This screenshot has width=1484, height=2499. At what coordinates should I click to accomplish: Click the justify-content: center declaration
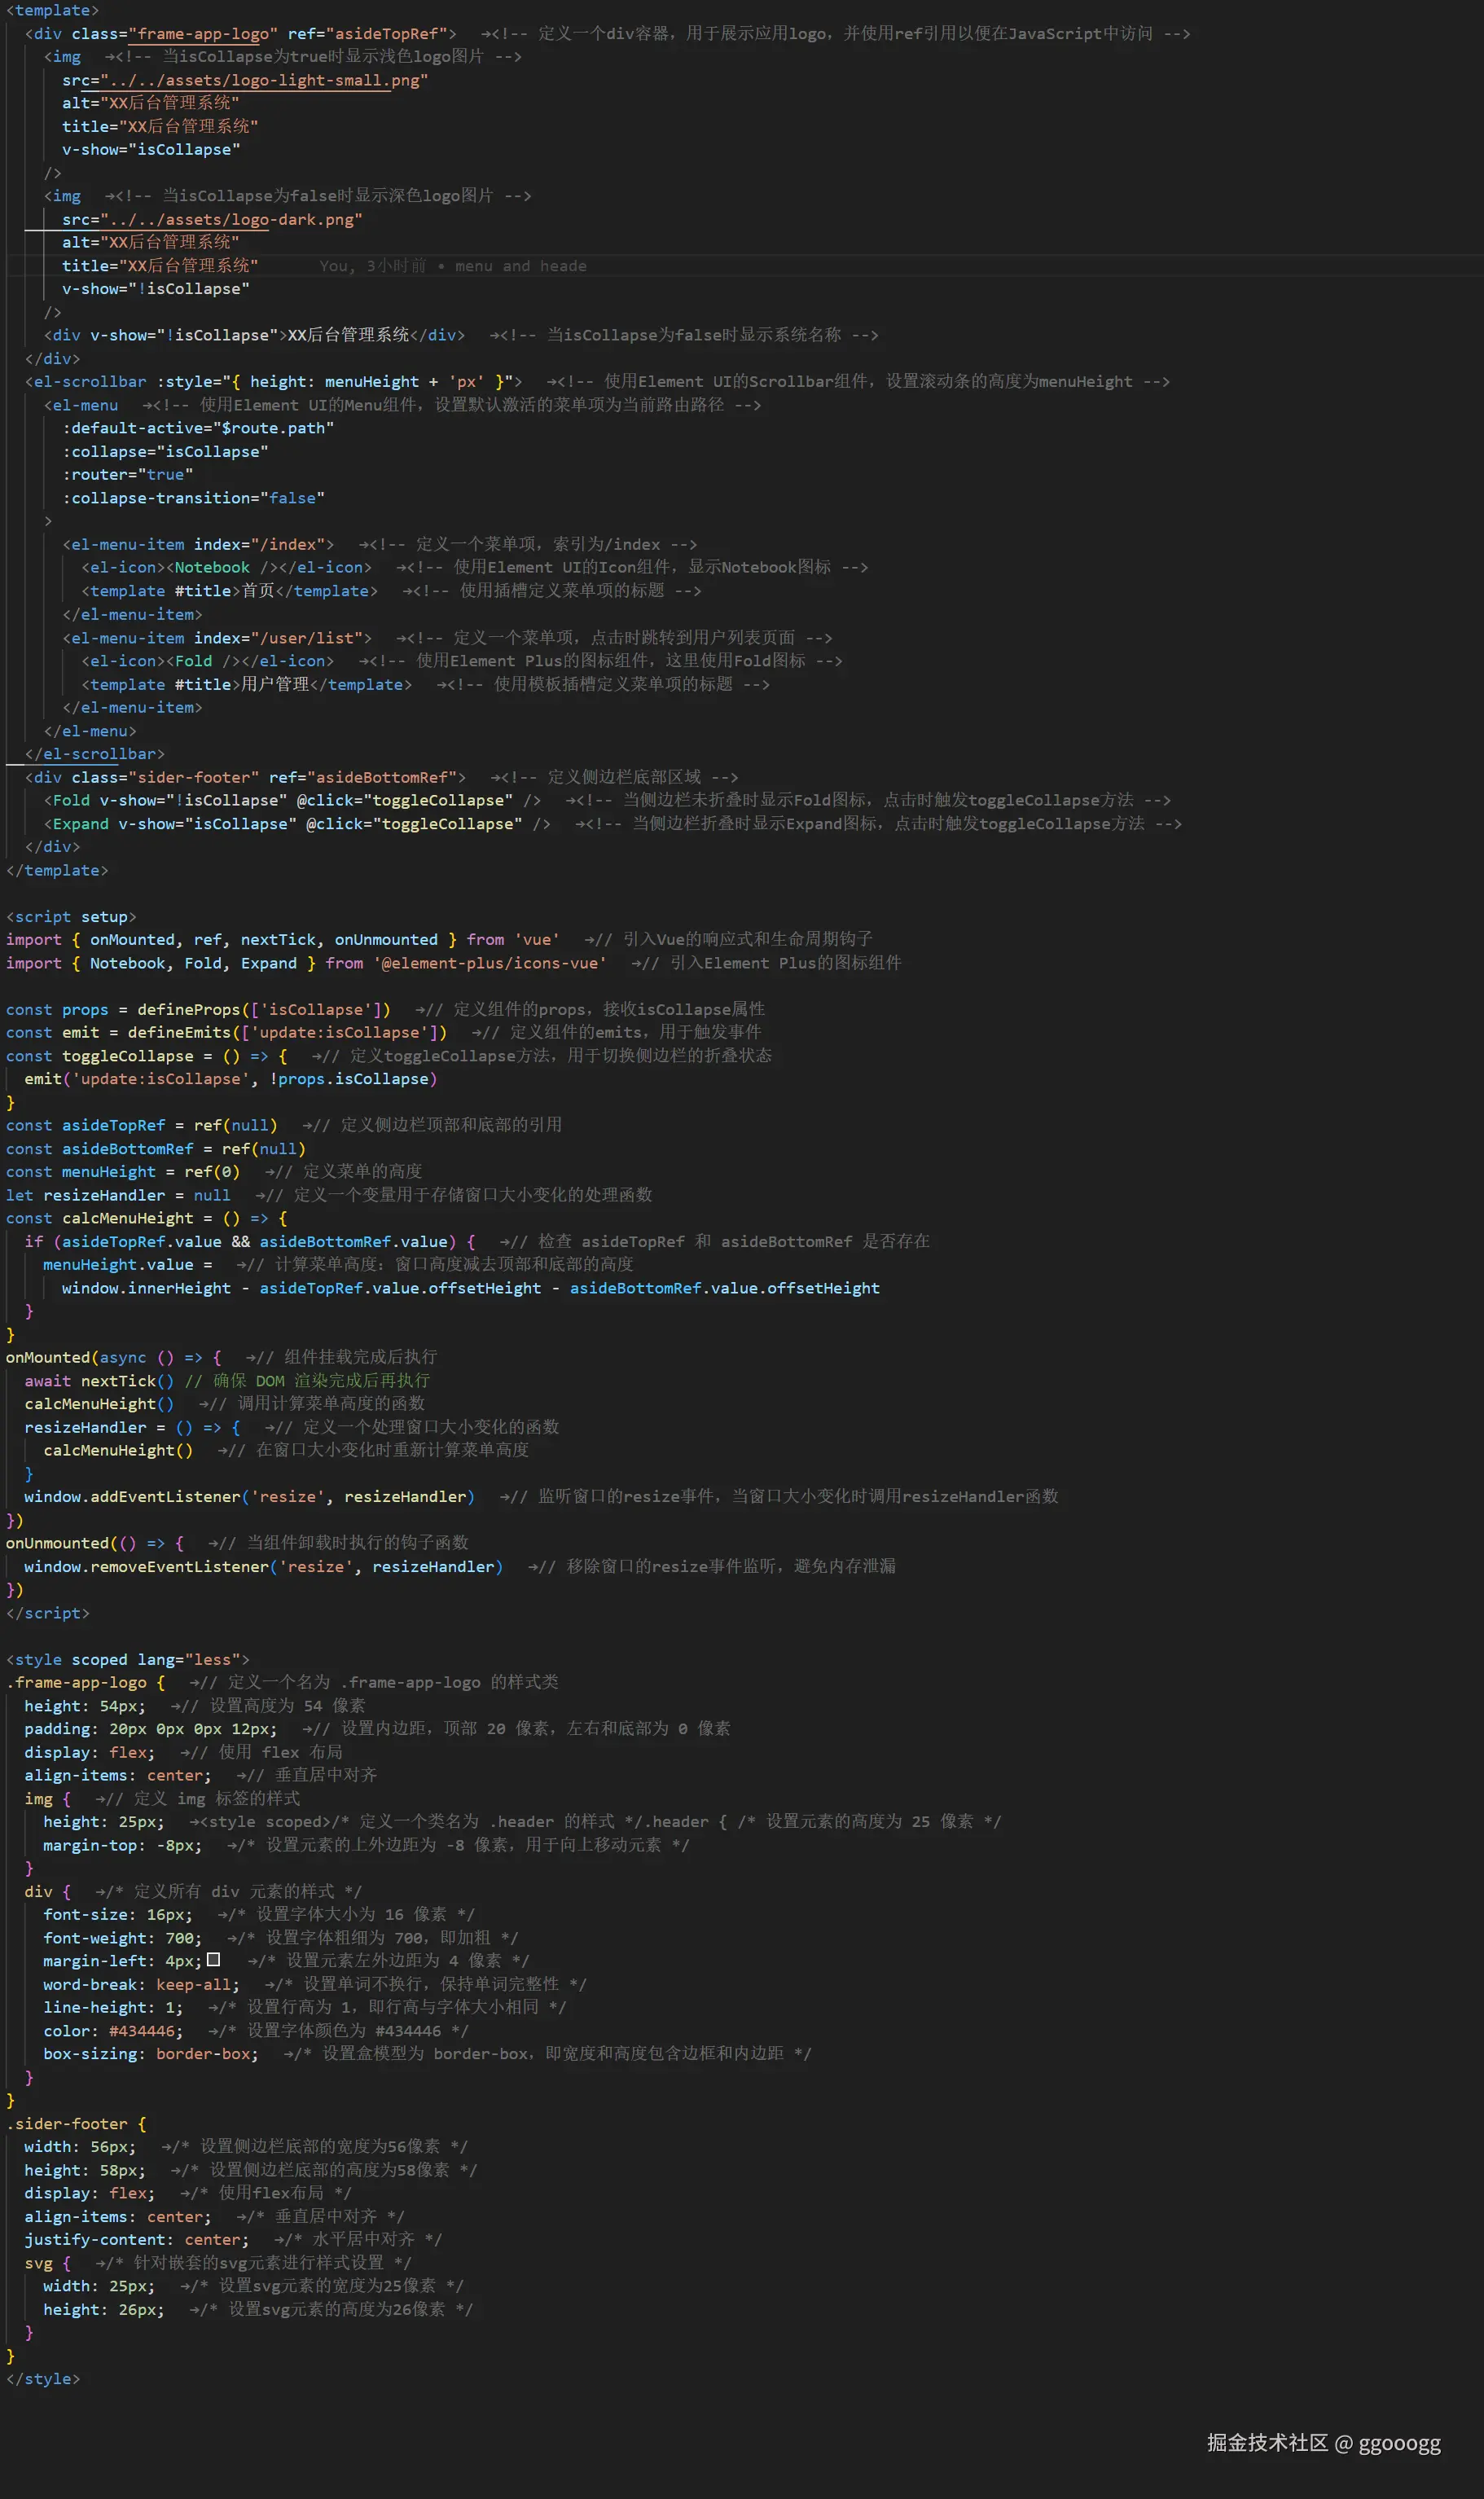click(x=137, y=2240)
